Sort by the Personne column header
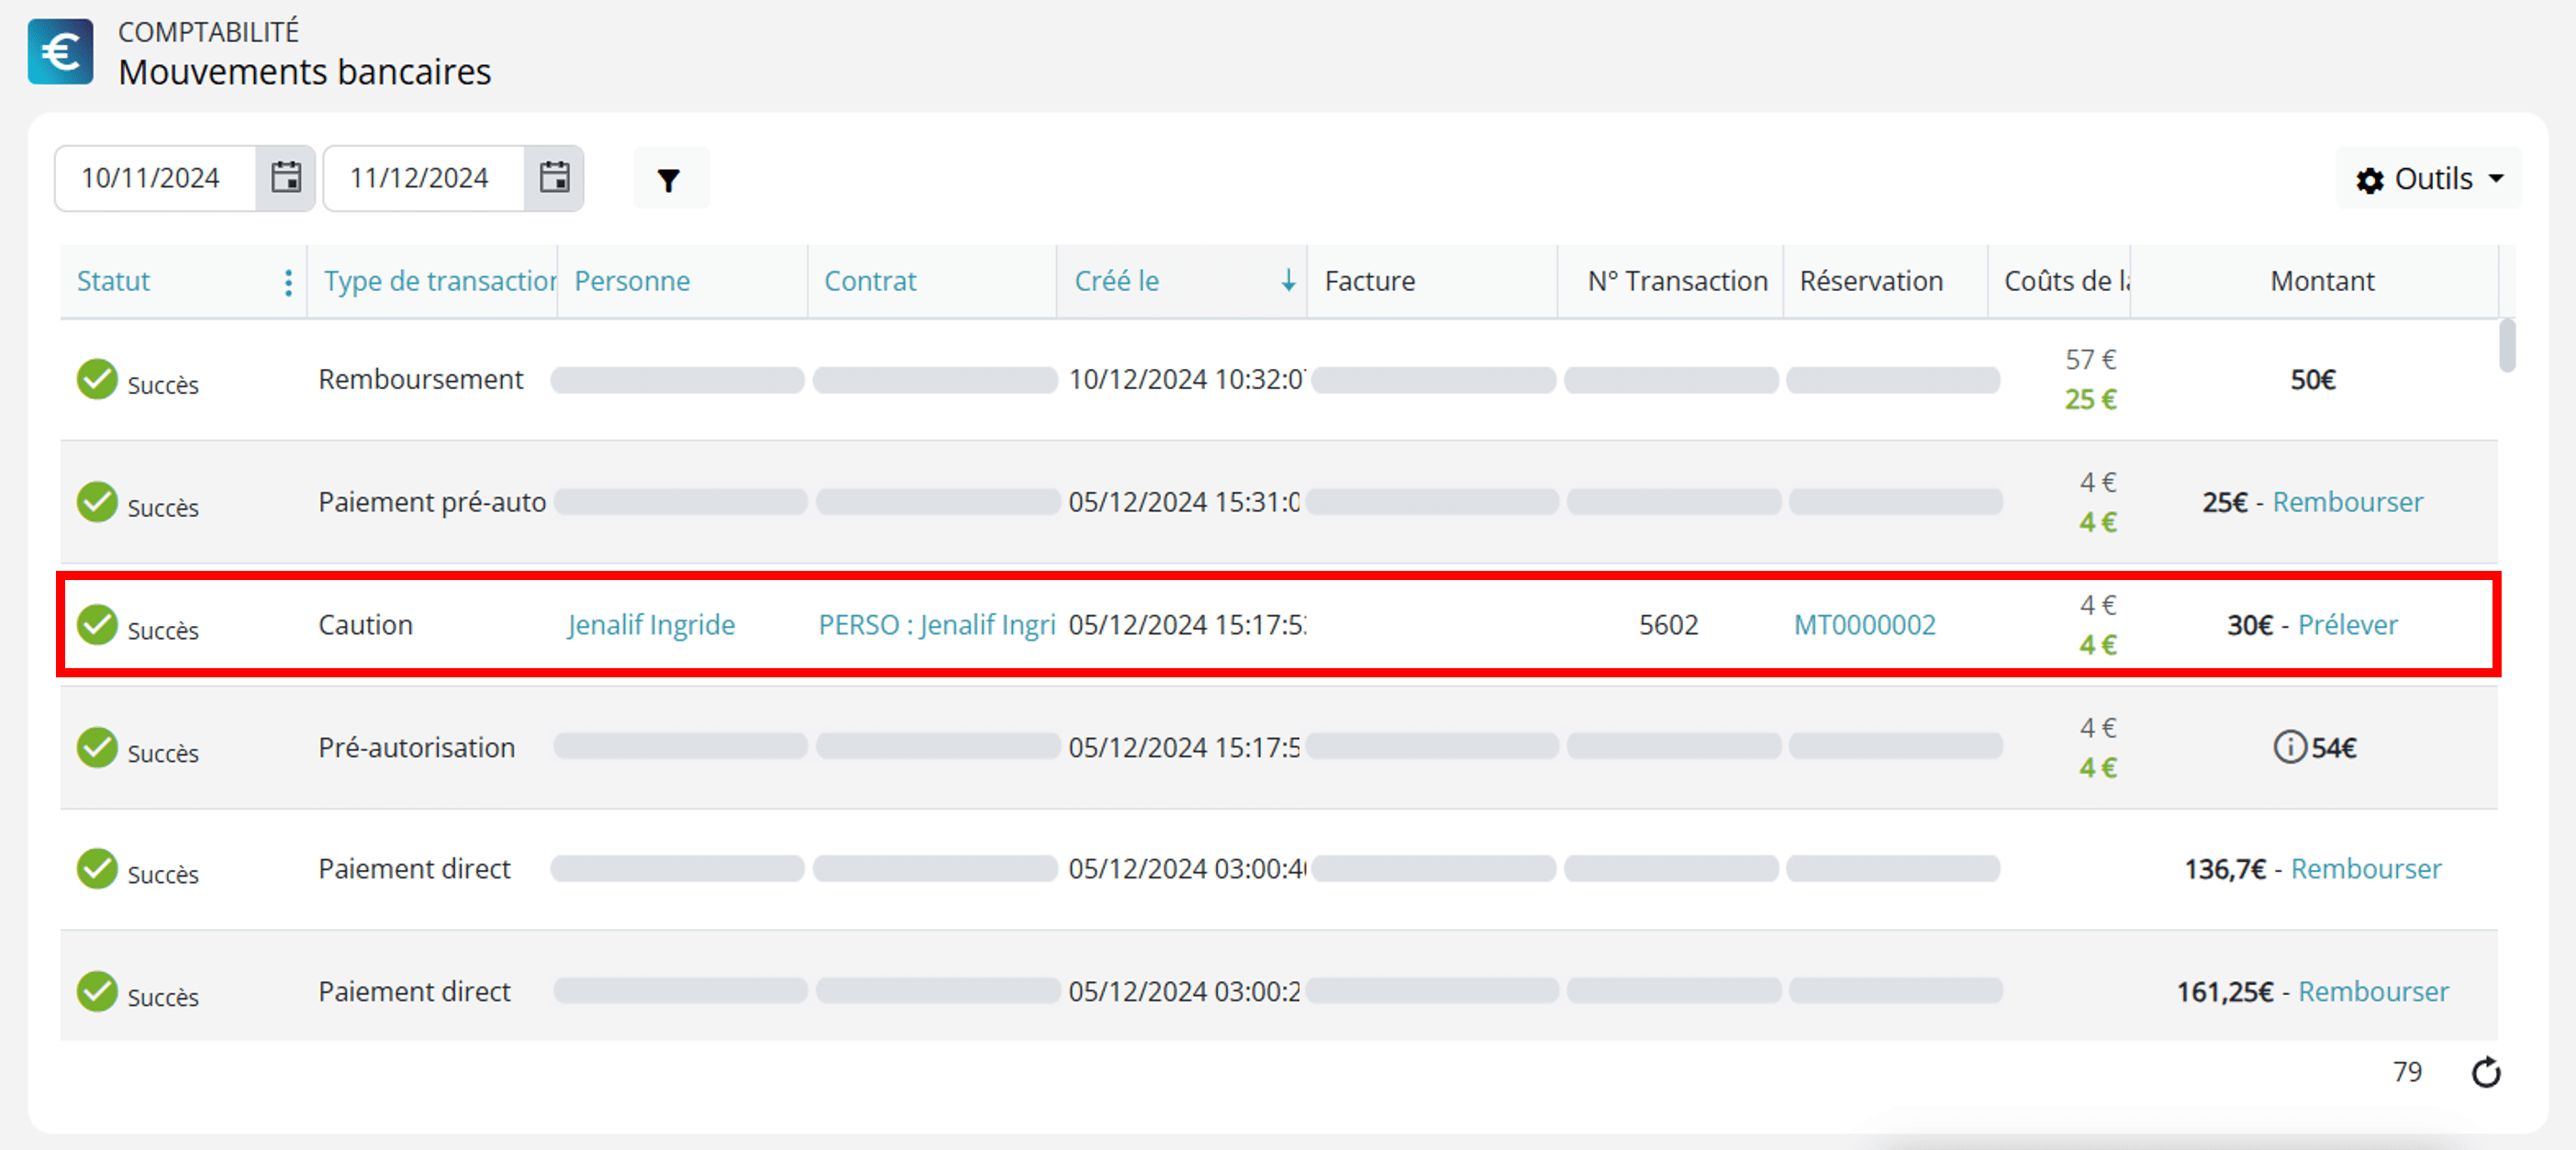The height and width of the screenshot is (1150, 2576). [632, 281]
